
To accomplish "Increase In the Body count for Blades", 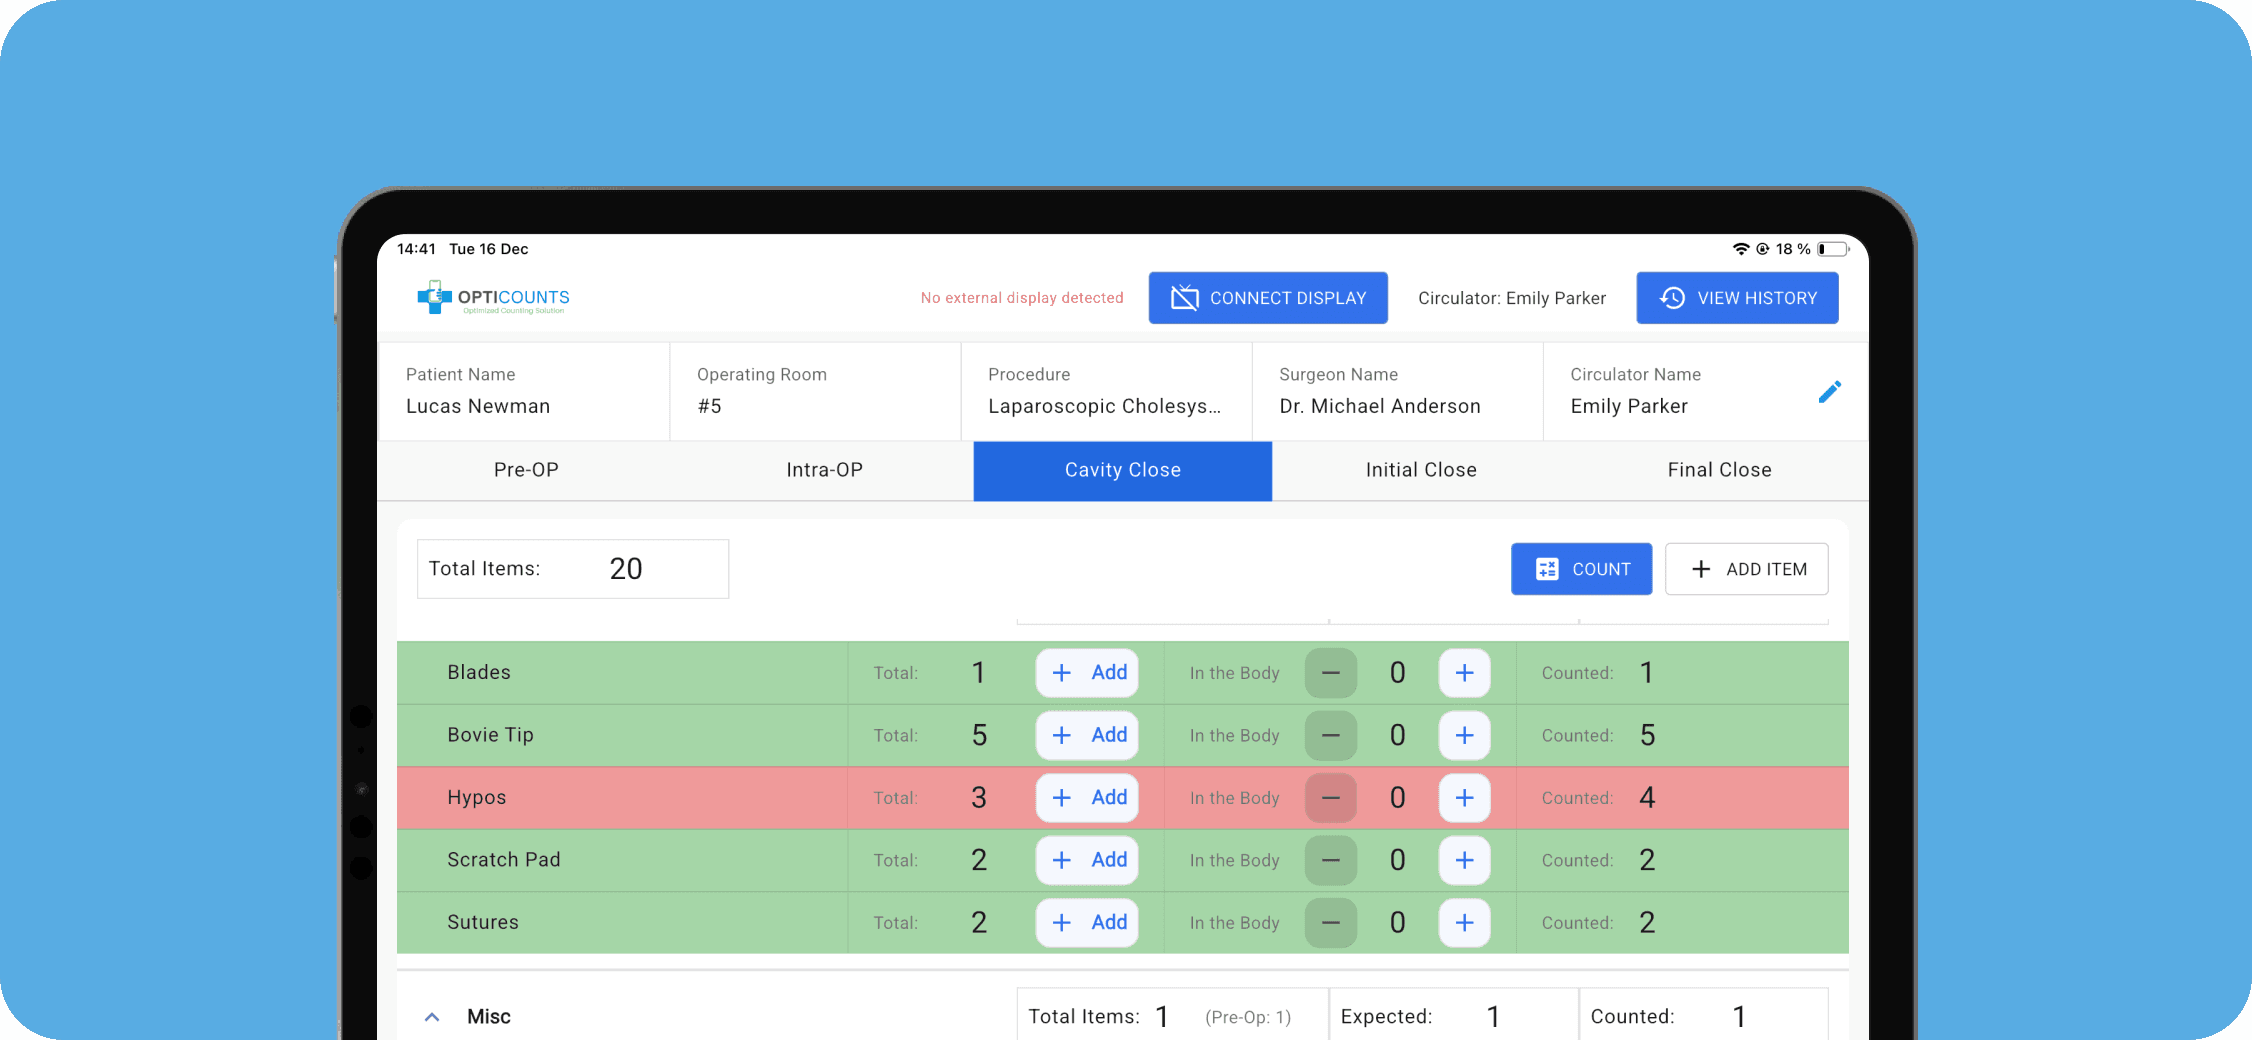I will [x=1464, y=673].
